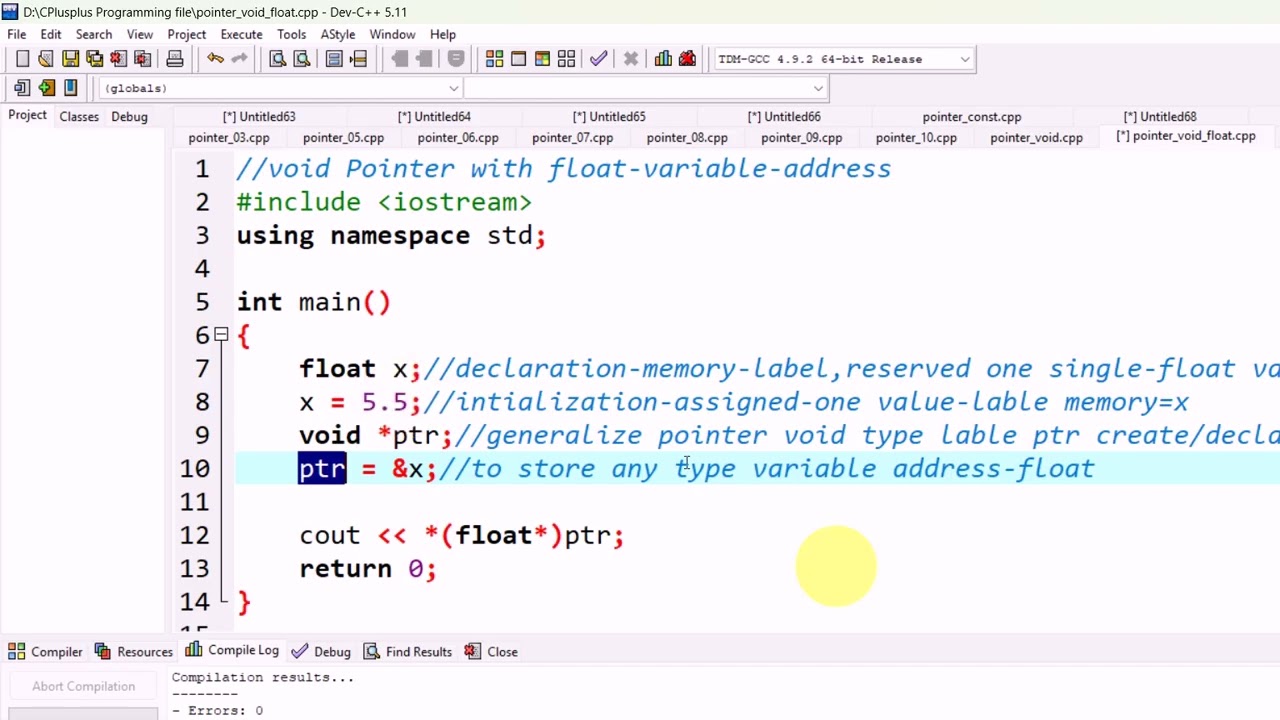Switch to the Resources bottom tab
Viewport: 1280px width, 720px height.
[x=134, y=651]
